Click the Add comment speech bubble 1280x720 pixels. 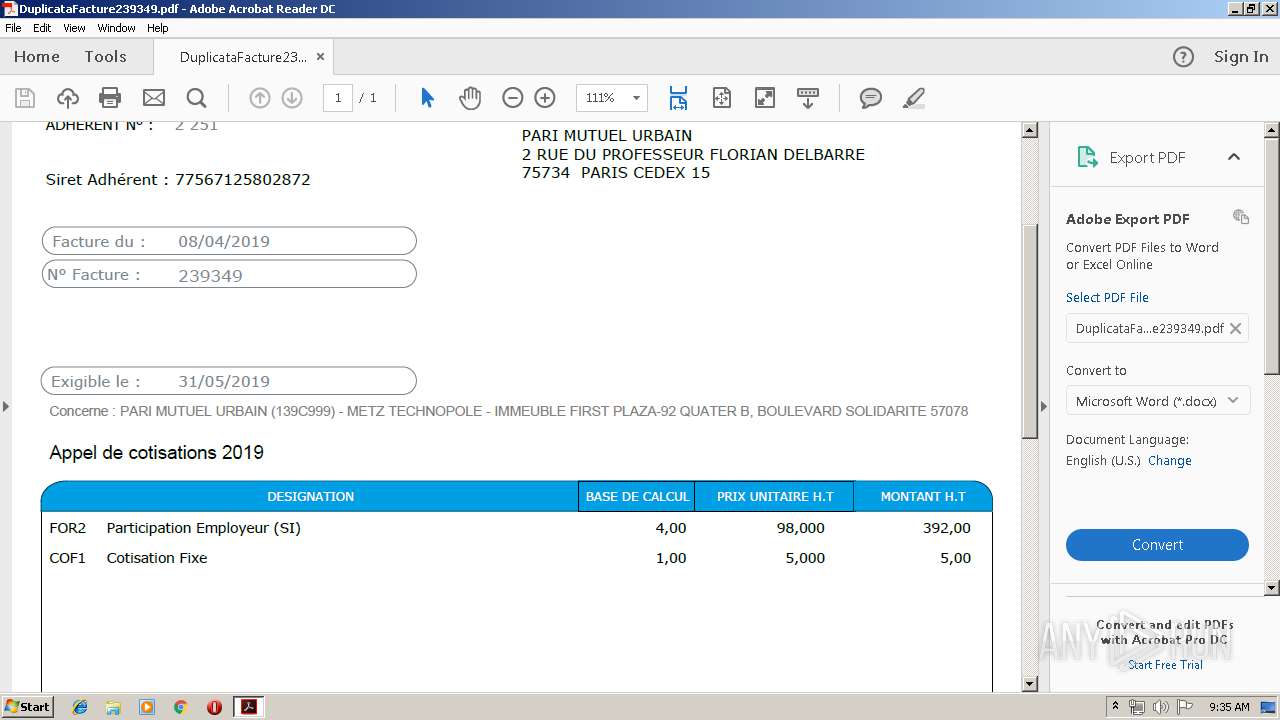pos(871,98)
